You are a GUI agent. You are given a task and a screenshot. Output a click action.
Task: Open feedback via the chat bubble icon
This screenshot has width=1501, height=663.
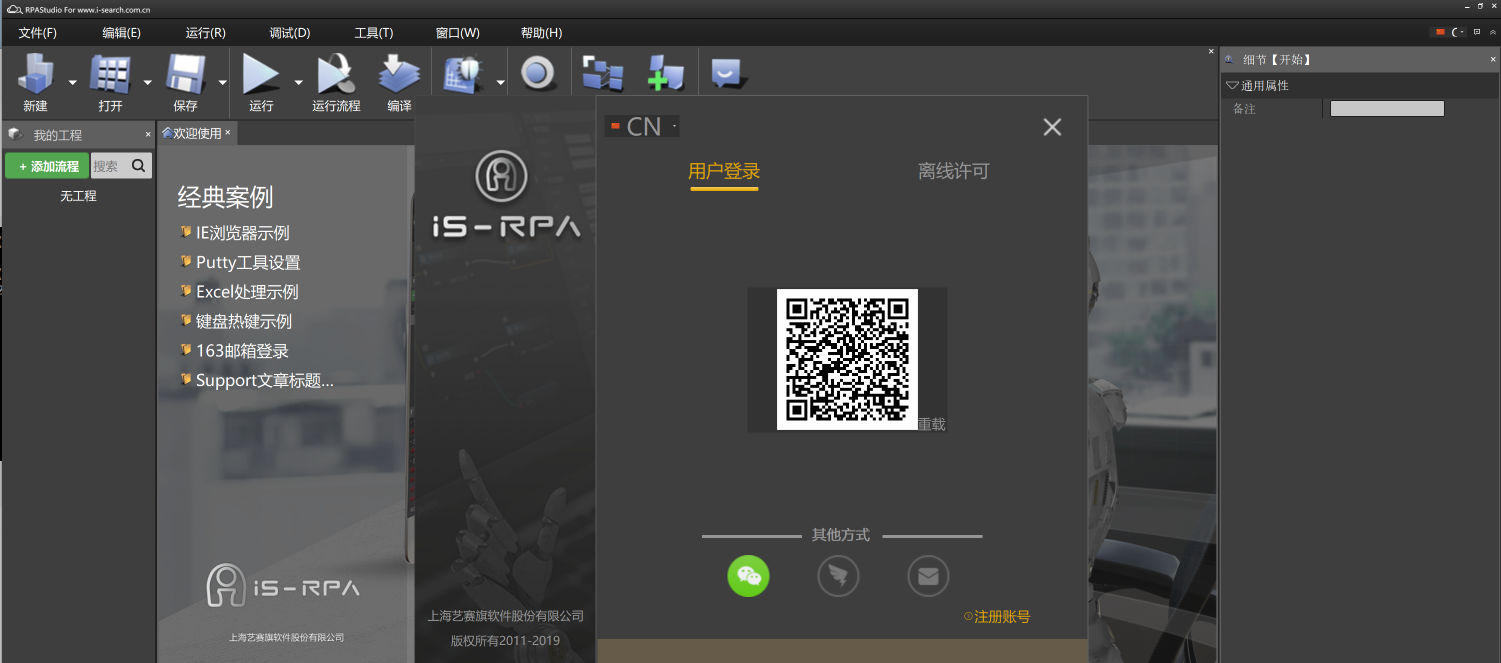726,72
